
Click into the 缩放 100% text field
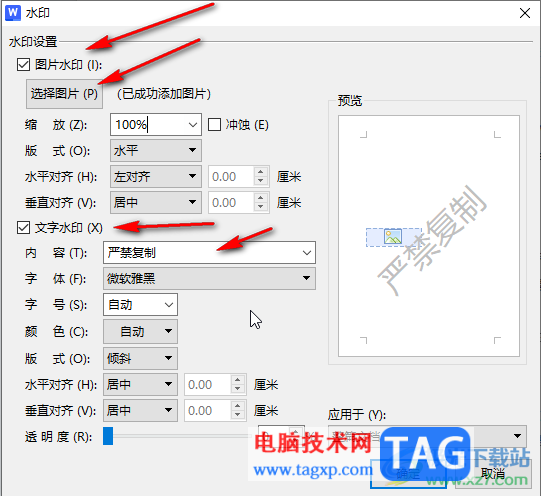[x=148, y=125]
